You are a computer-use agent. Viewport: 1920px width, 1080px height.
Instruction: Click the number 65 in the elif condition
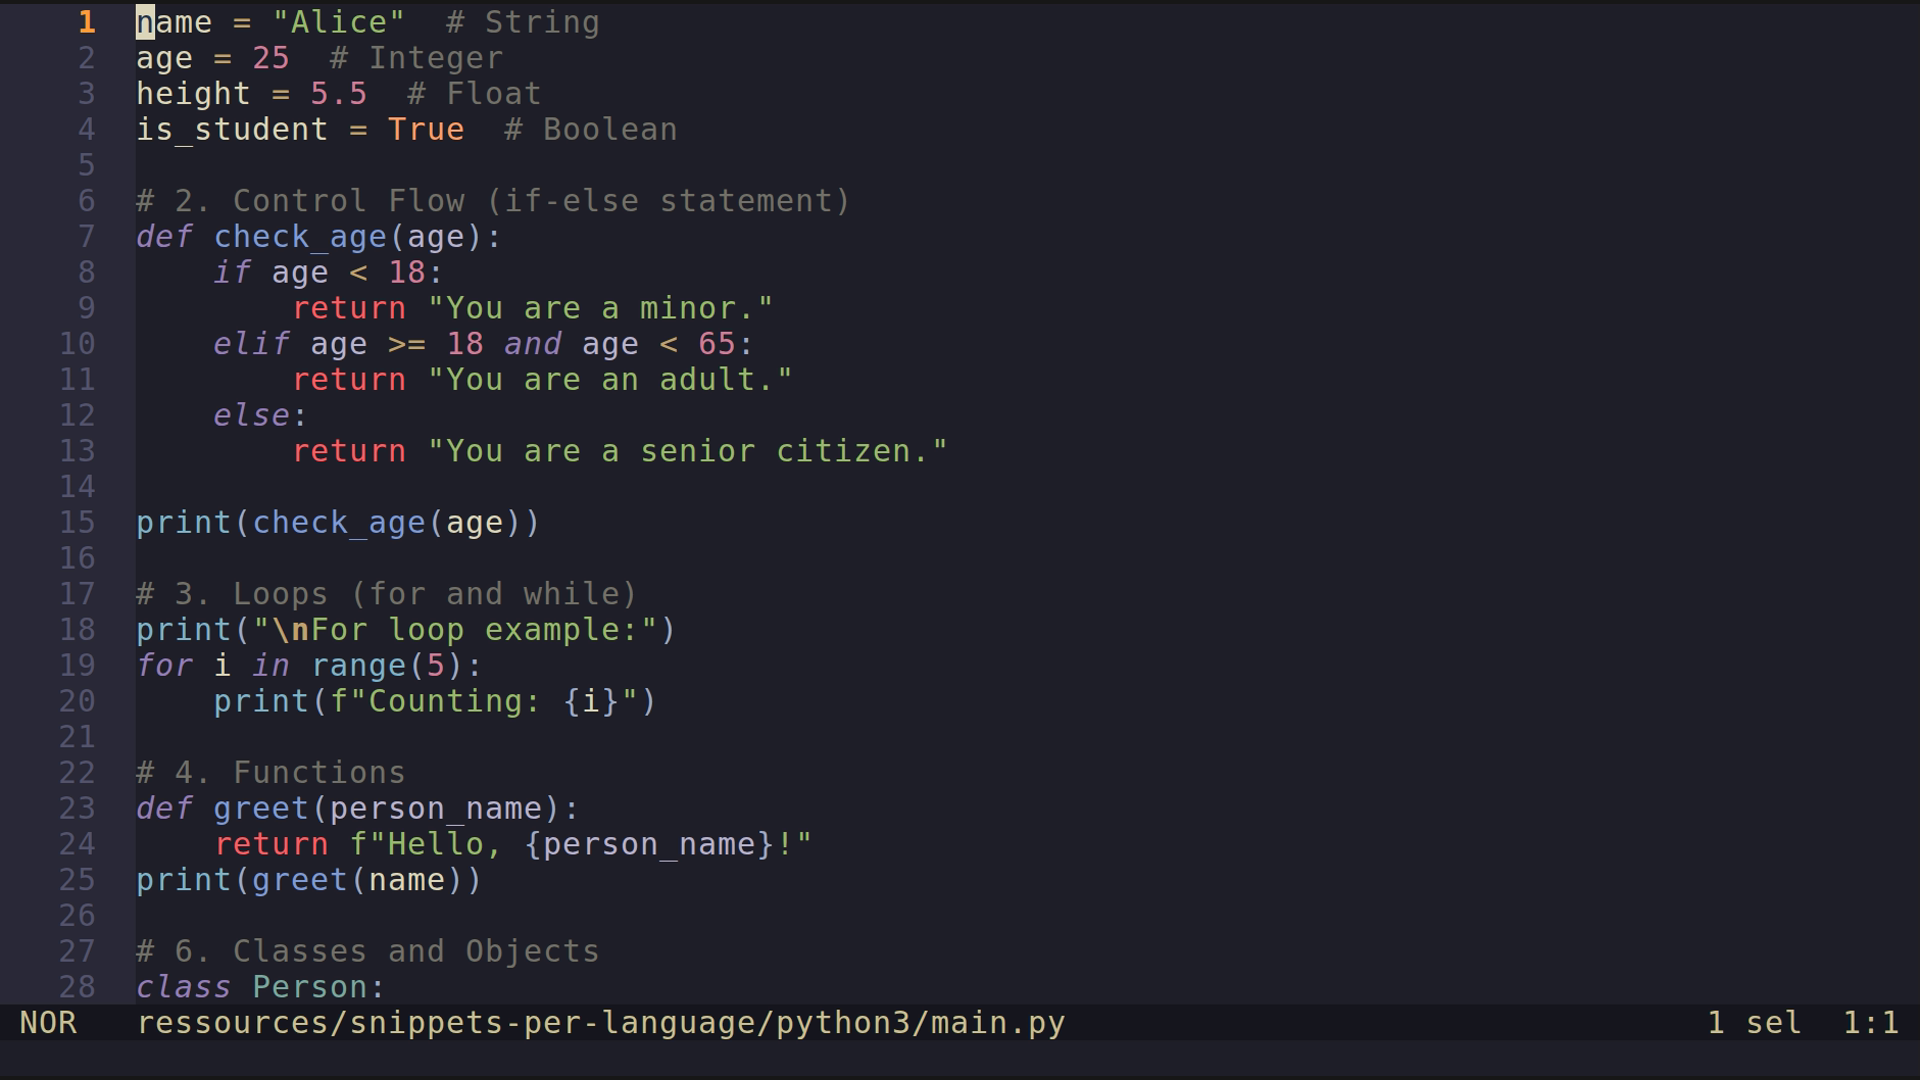coord(717,344)
